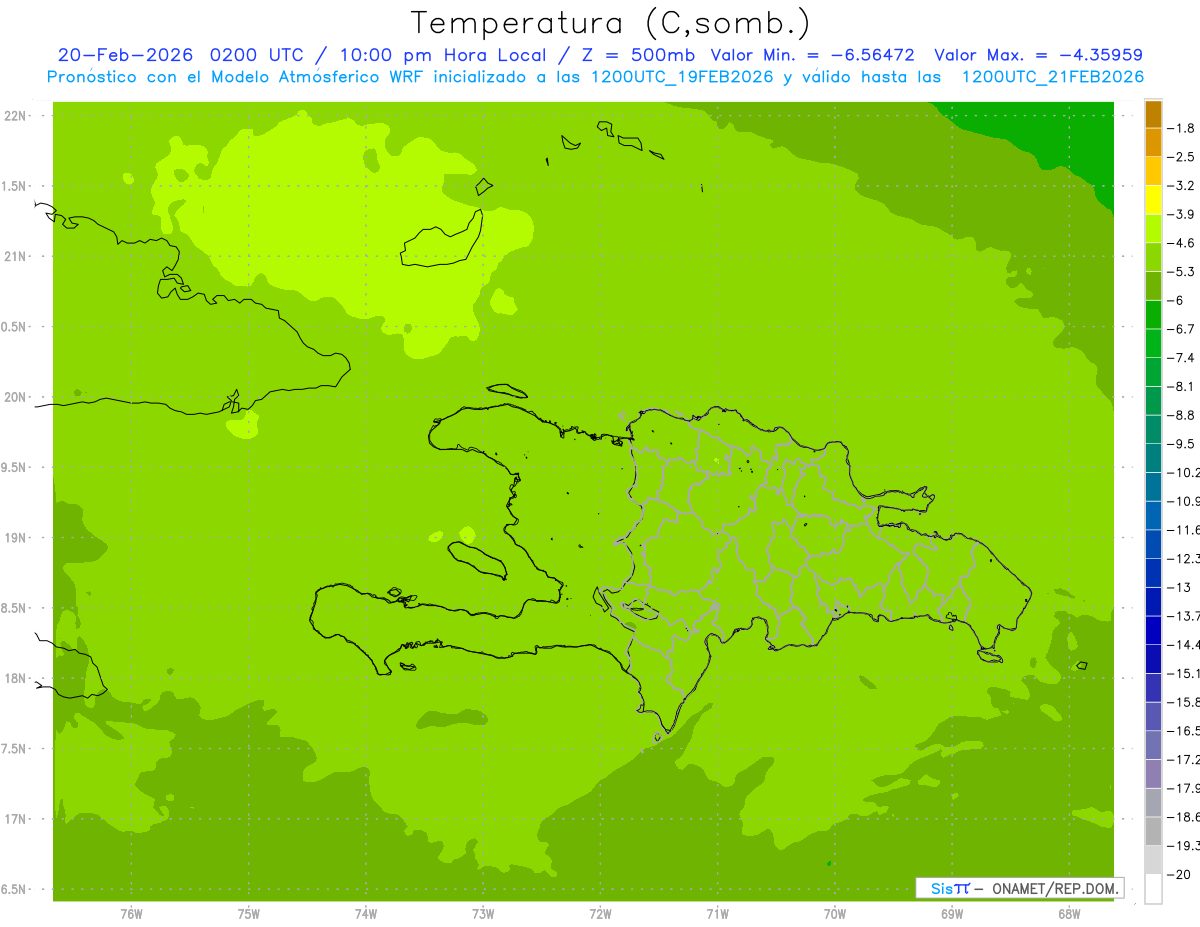Screen dimensions: 1200x927
Task: Click the "70W" longitude label
Action: click(x=835, y=914)
